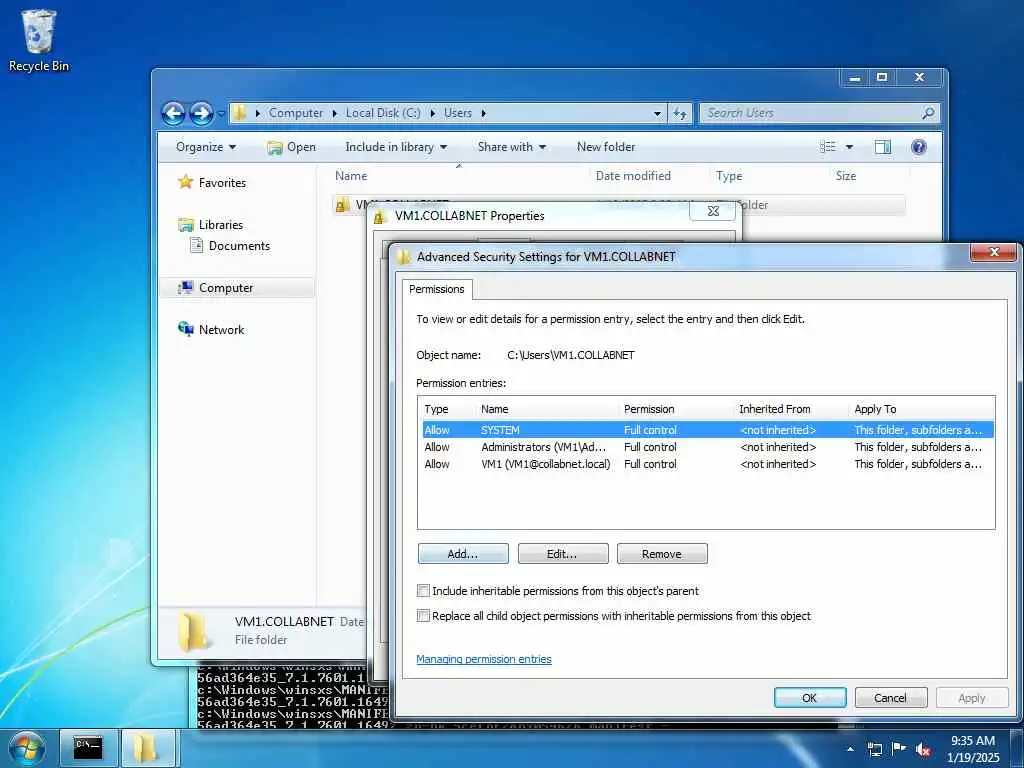Select the Permissions tab
The image size is (1024, 768).
pyautogui.click(x=437, y=289)
